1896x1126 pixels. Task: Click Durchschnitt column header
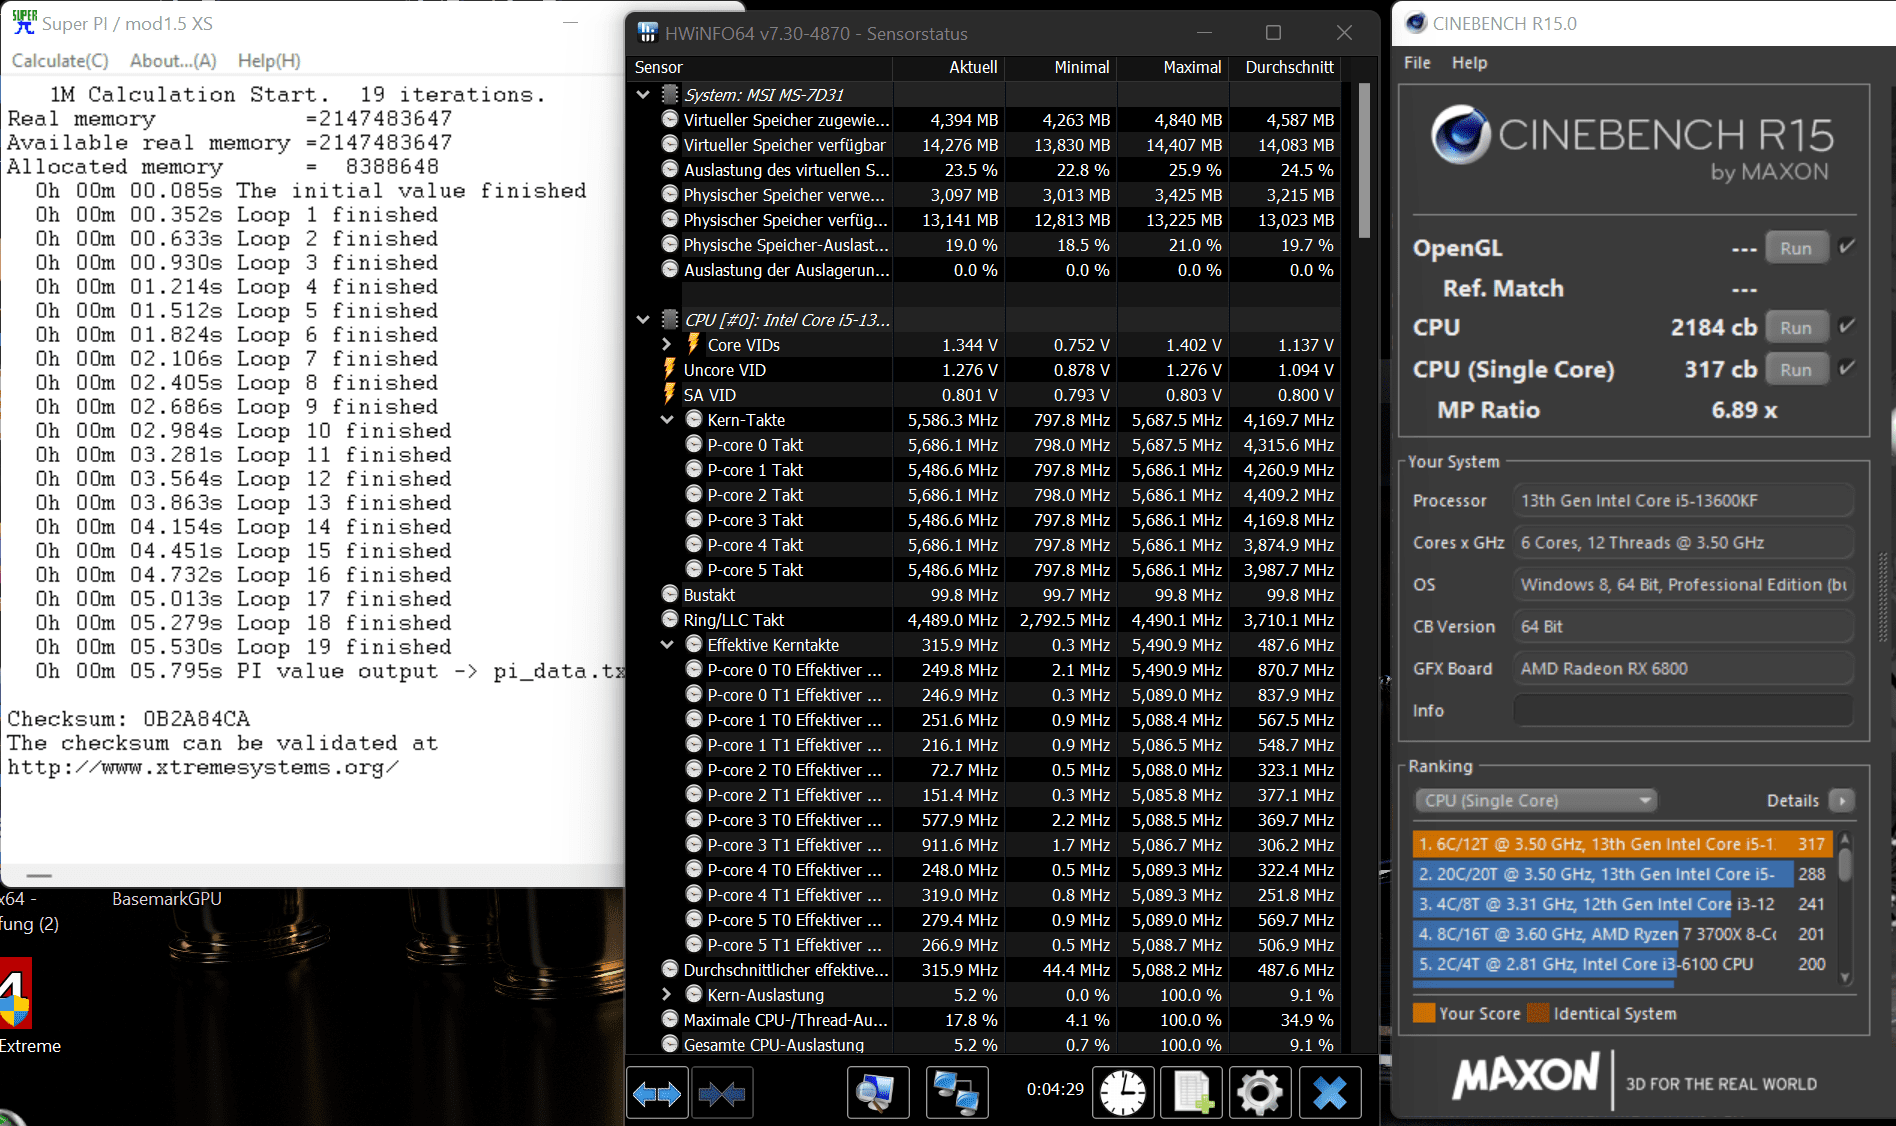[x=1284, y=67]
